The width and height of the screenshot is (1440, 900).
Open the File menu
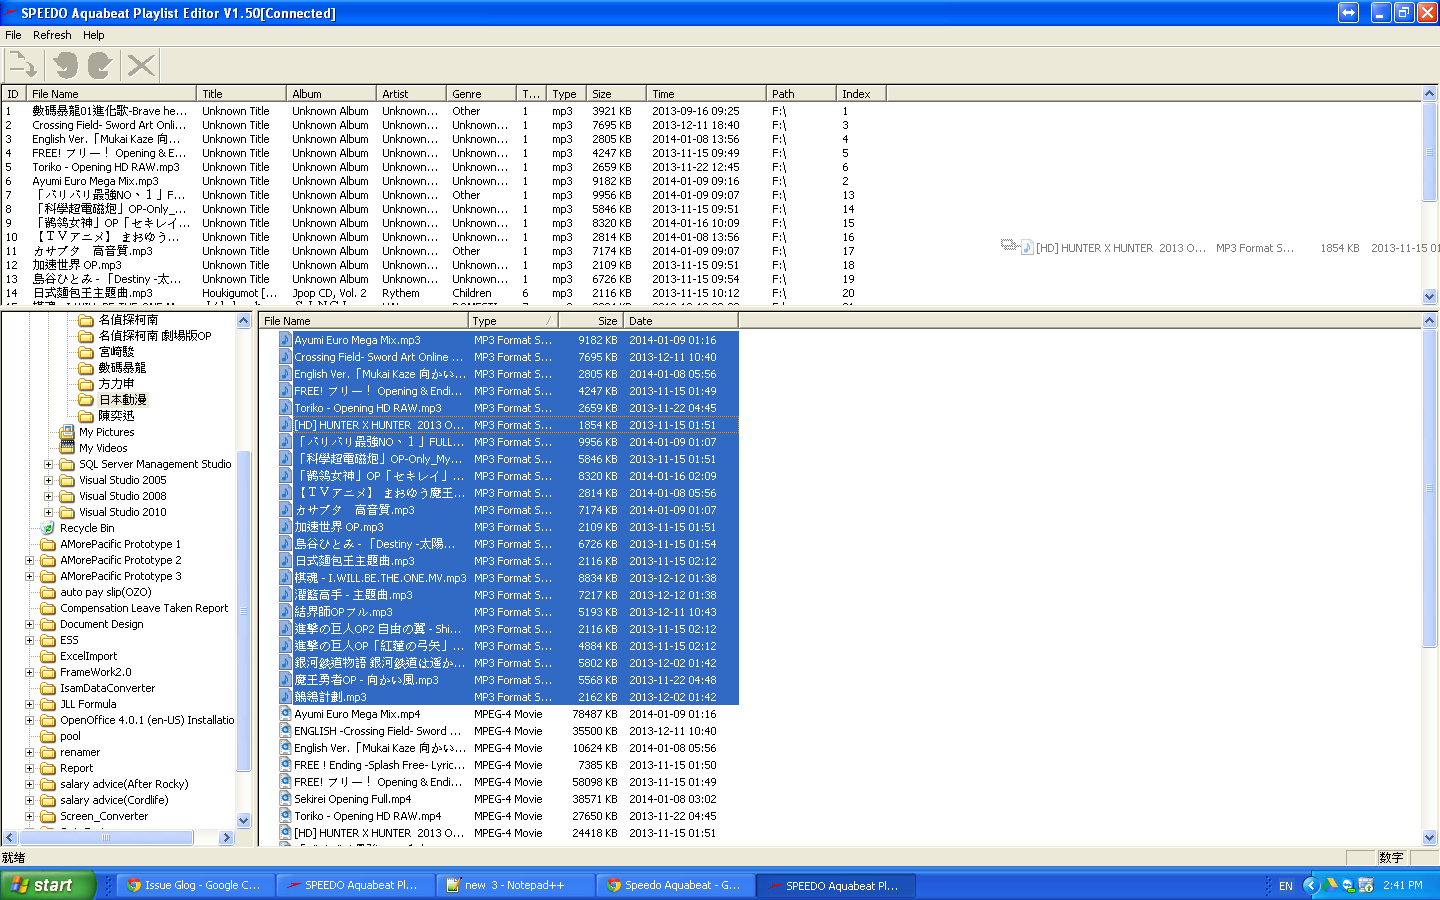tap(13, 35)
